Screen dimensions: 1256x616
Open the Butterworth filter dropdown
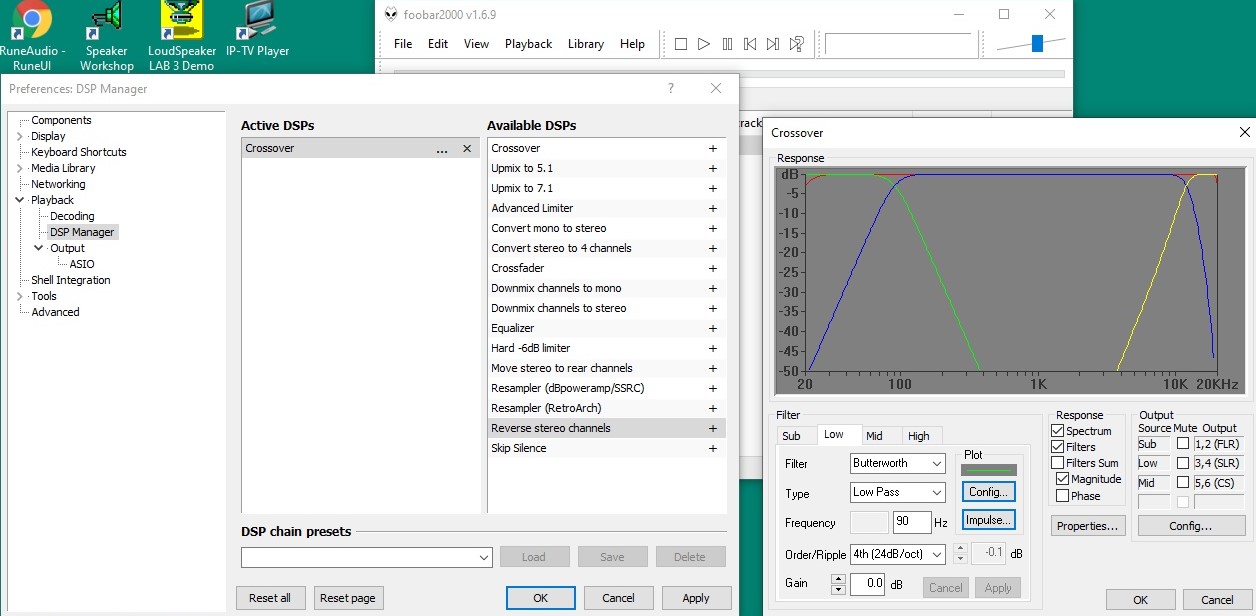click(x=897, y=463)
